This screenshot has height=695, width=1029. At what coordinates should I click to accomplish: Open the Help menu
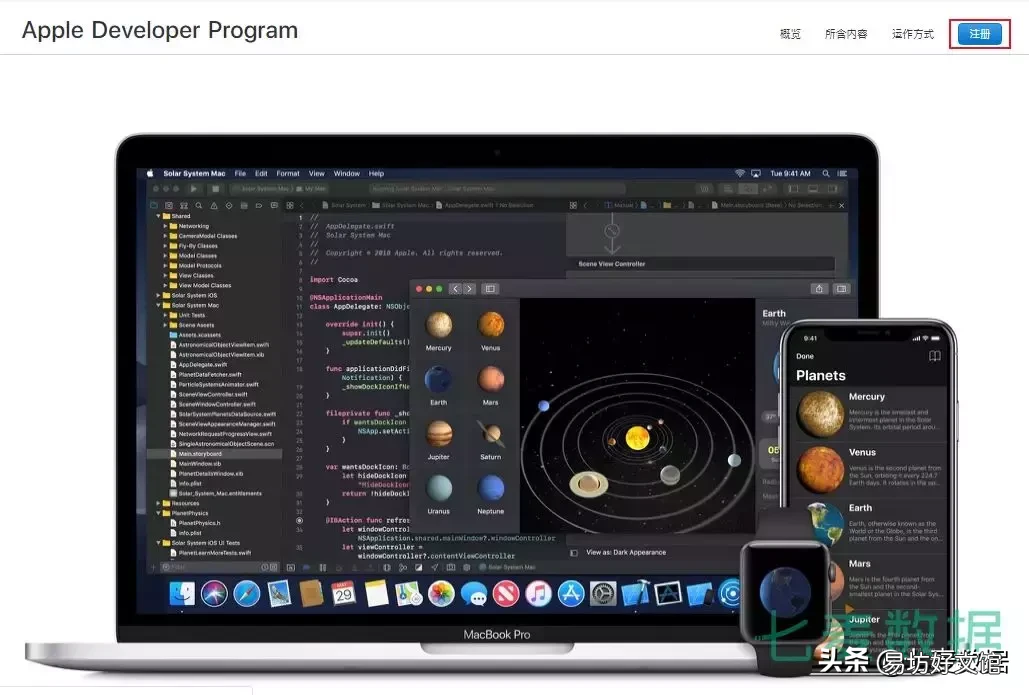click(376, 173)
